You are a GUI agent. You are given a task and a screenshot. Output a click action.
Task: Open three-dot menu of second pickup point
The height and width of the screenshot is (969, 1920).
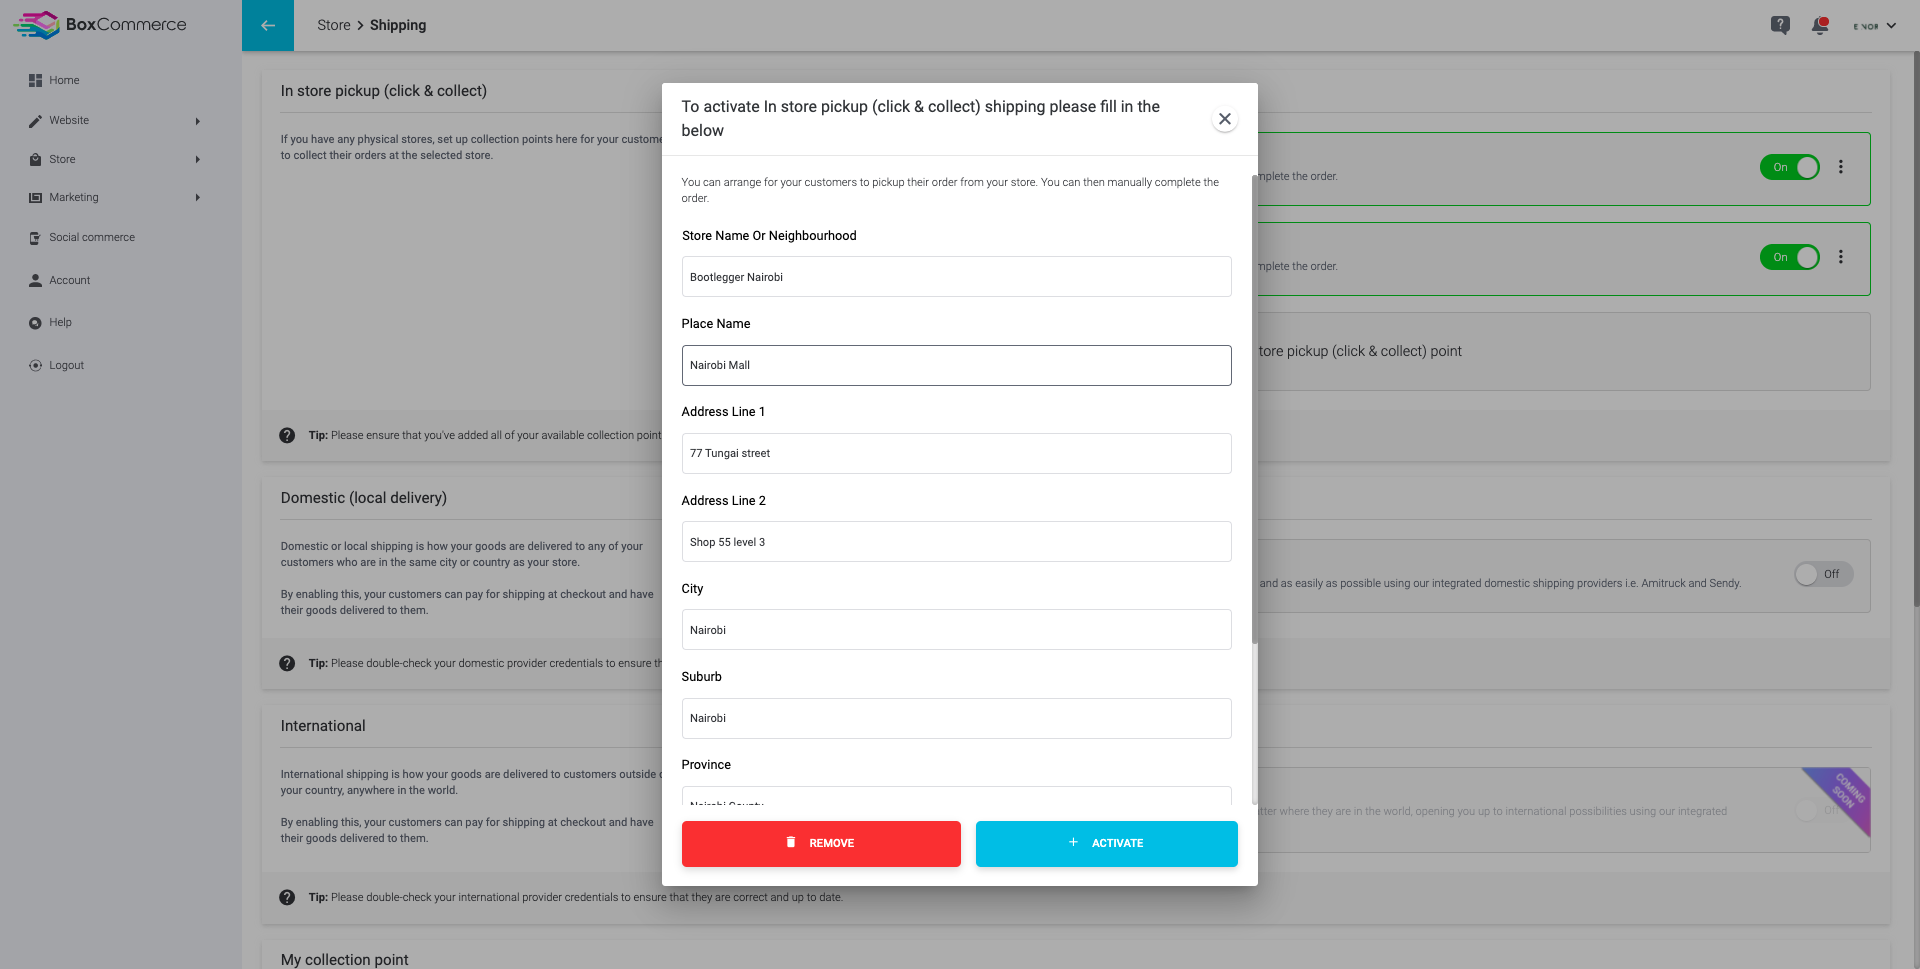tap(1840, 257)
